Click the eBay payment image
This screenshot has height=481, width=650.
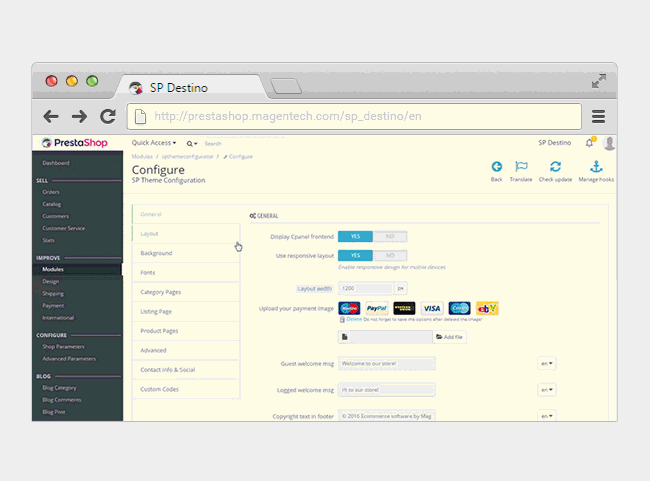pyautogui.click(x=487, y=308)
